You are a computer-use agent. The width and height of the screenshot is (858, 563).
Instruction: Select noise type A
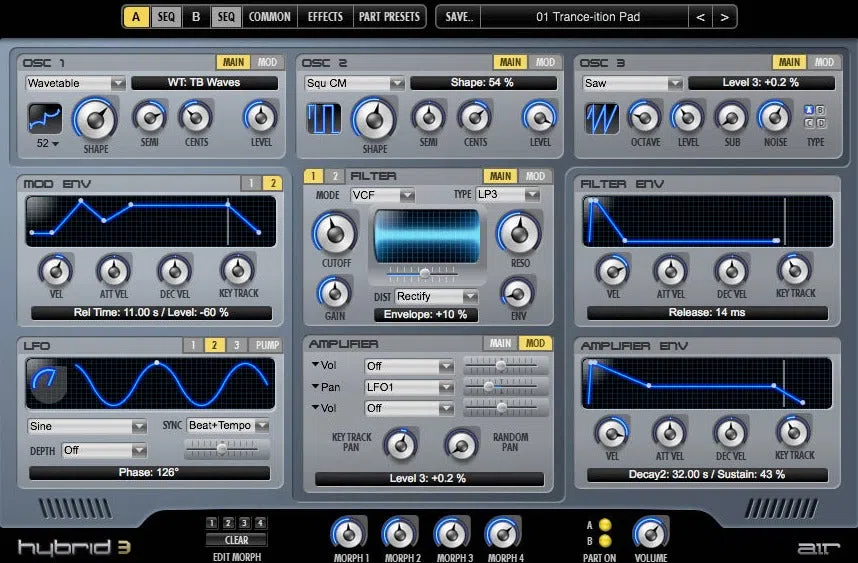809,110
